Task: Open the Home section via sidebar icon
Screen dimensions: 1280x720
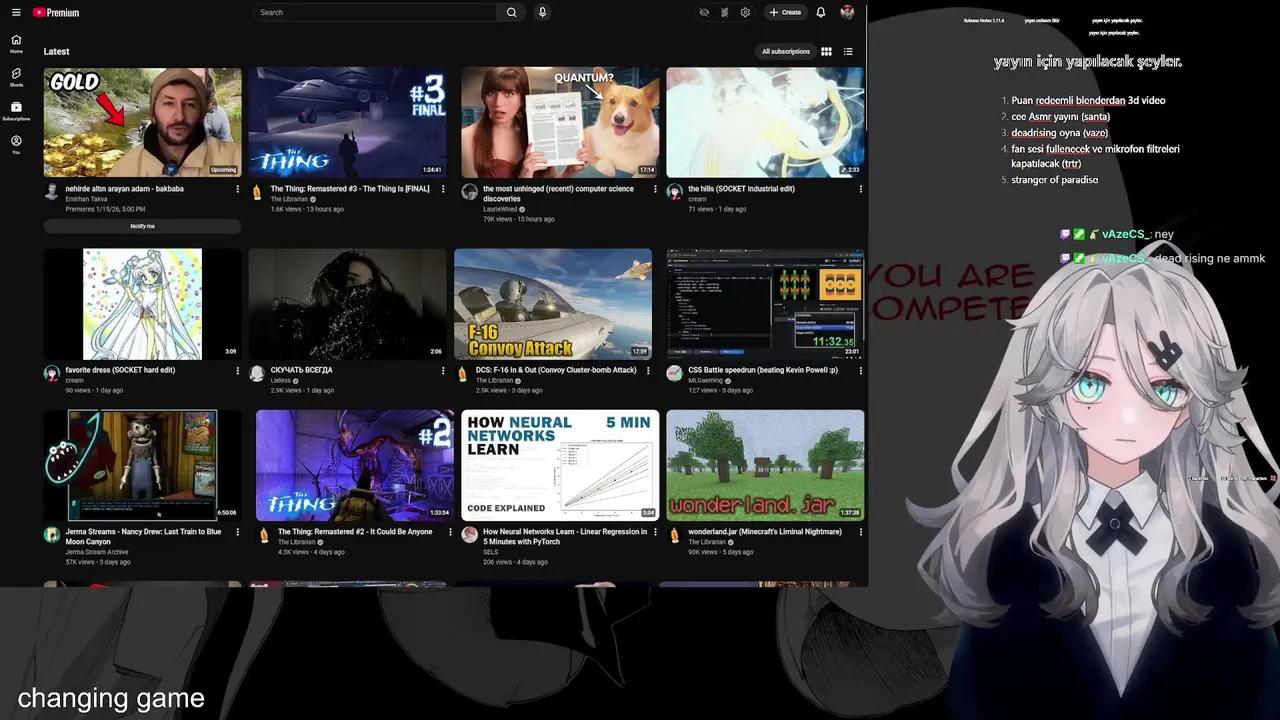Action: click(x=15, y=42)
